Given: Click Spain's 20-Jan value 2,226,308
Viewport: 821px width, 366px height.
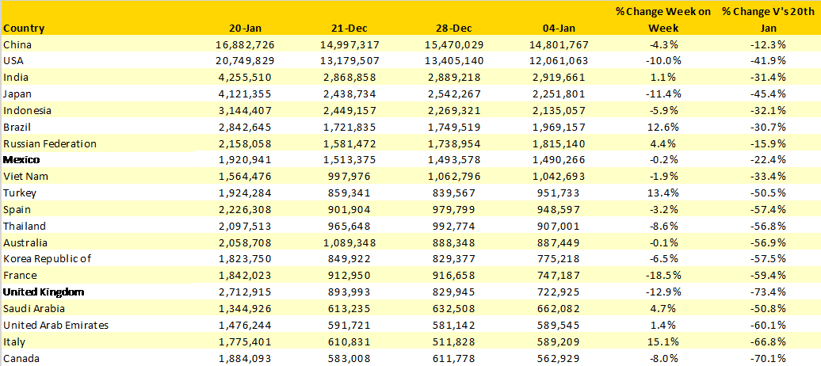Looking at the screenshot, I should [x=245, y=209].
